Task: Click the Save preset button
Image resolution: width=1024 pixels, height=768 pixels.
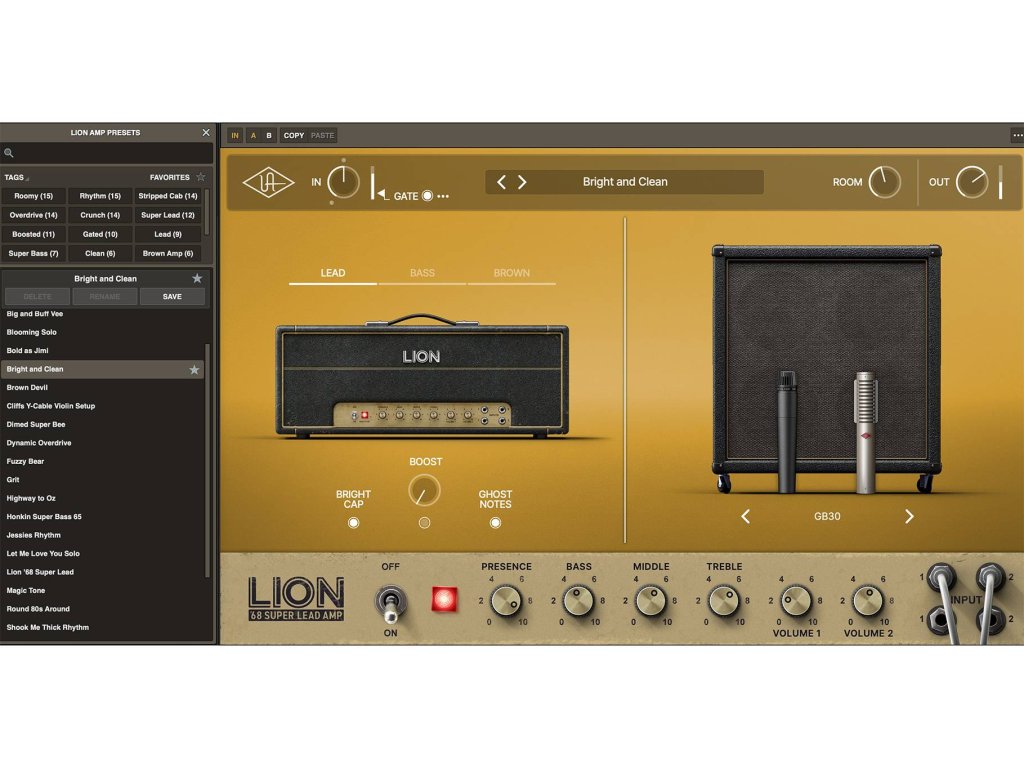Action: (172, 296)
